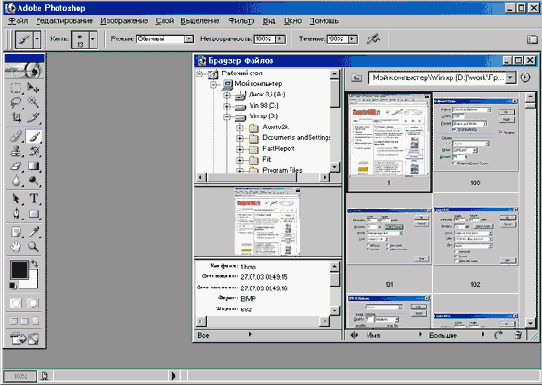Select the Eraser tool
542x385 pixels.
coord(16,166)
